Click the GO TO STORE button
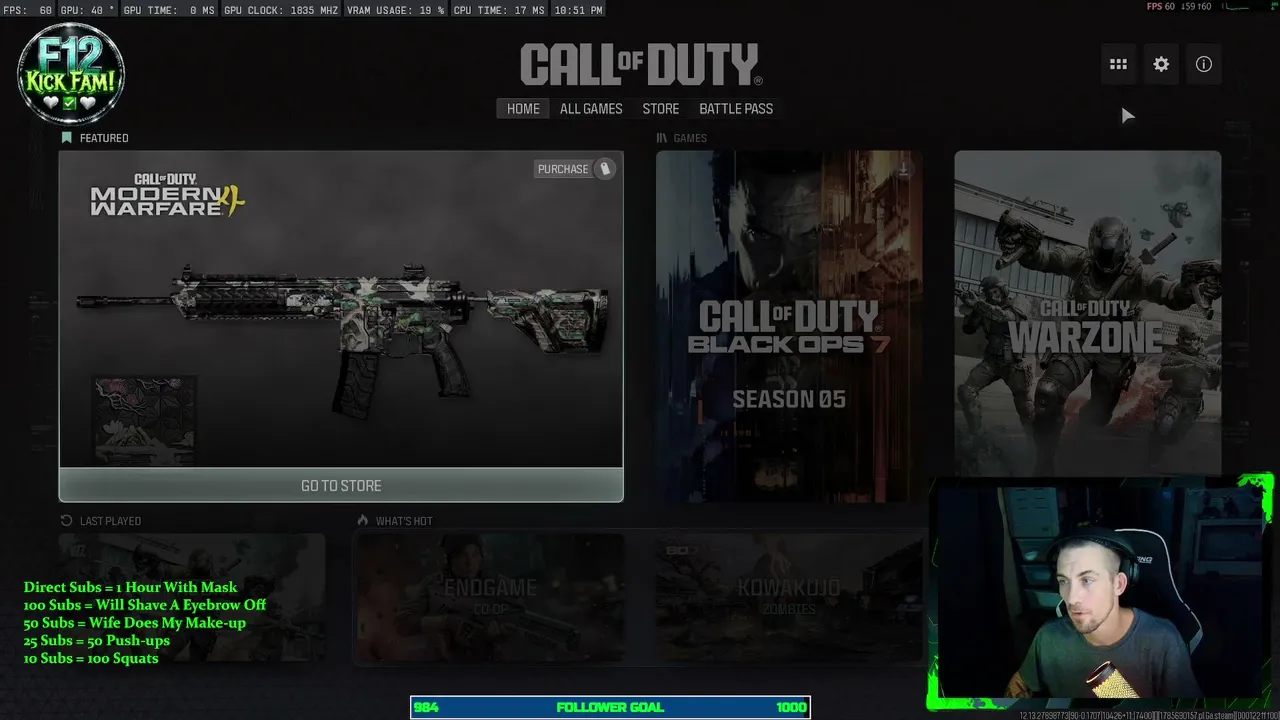This screenshot has height=720, width=1280. click(x=341, y=485)
